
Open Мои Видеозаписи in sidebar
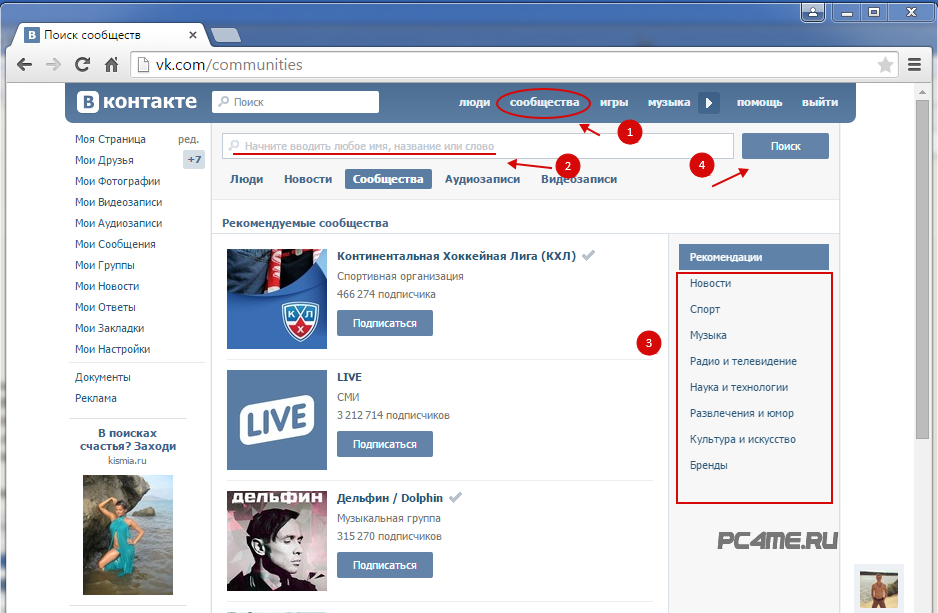point(118,202)
